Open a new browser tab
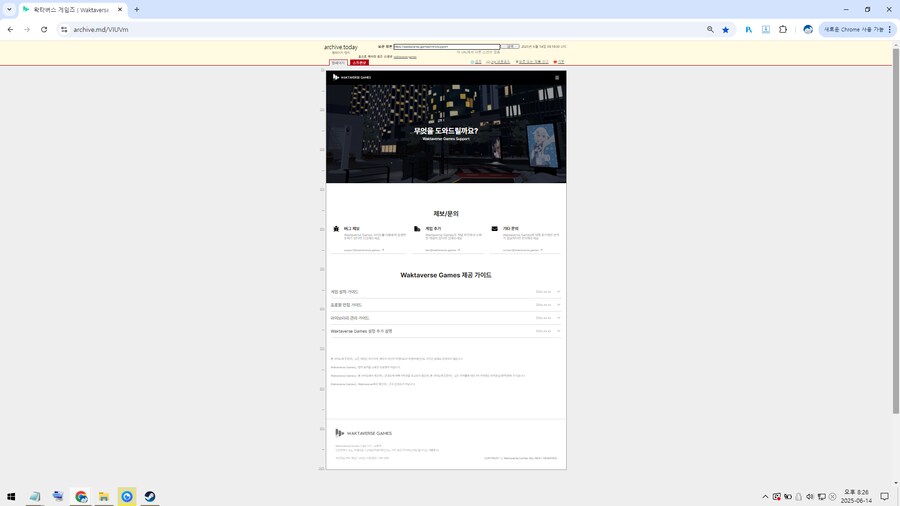Screen dimensions: 900x506 (137, 10)
